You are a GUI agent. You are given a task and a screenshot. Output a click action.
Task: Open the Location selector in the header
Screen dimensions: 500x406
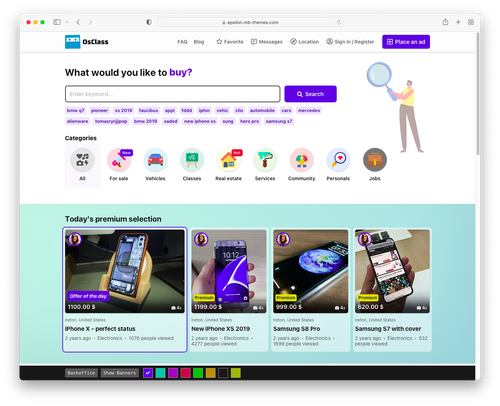click(x=304, y=42)
